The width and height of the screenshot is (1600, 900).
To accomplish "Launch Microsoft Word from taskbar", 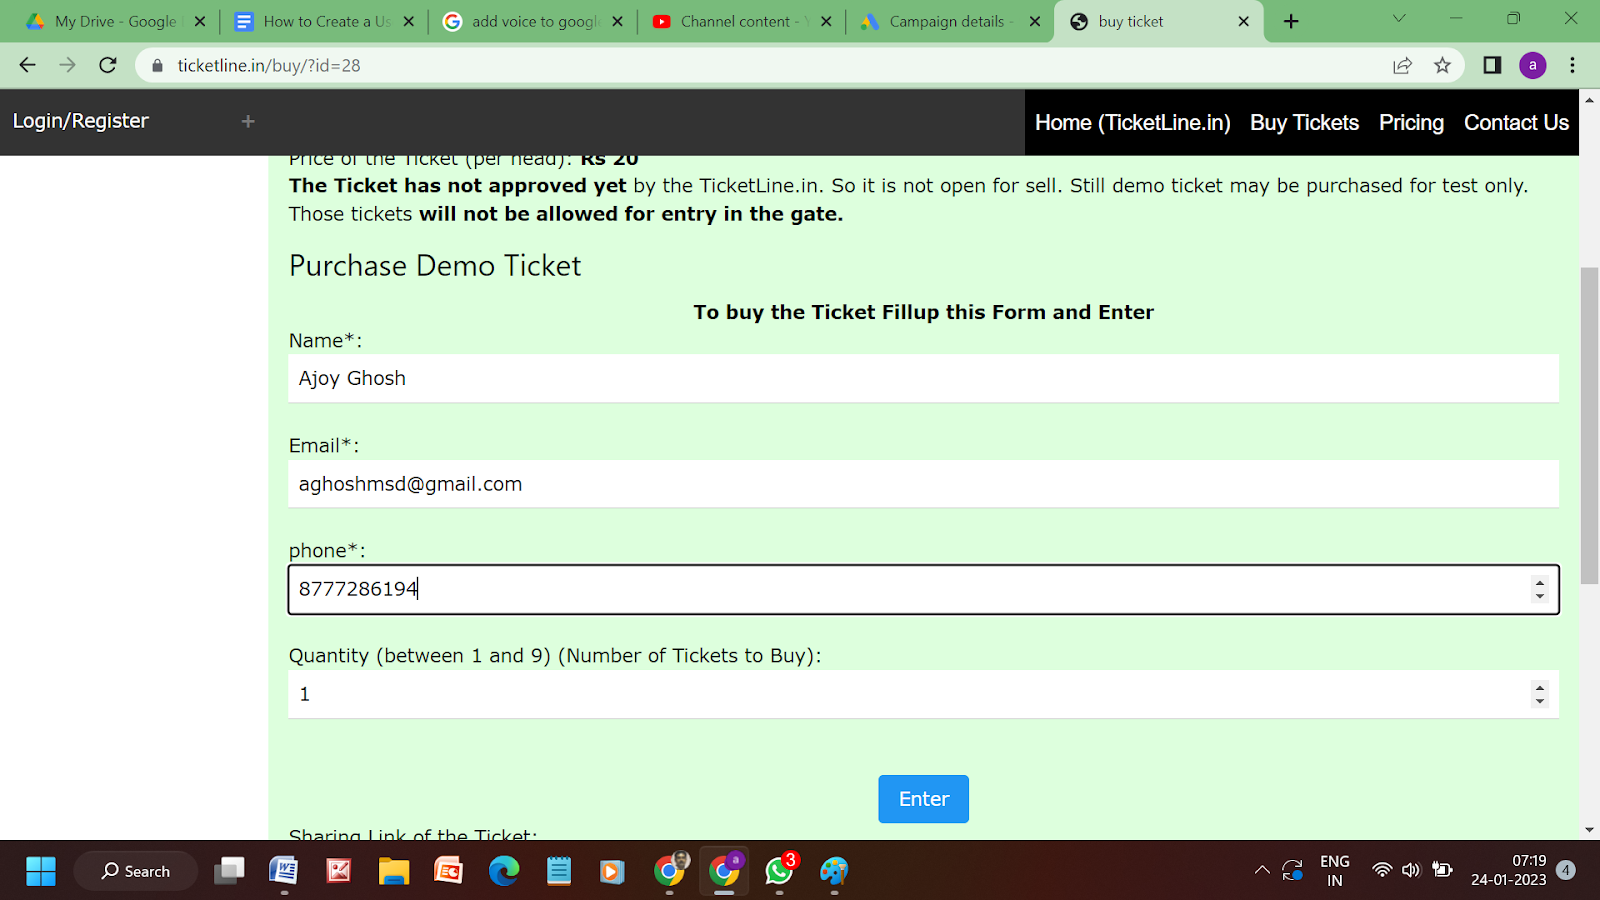I will tap(284, 871).
